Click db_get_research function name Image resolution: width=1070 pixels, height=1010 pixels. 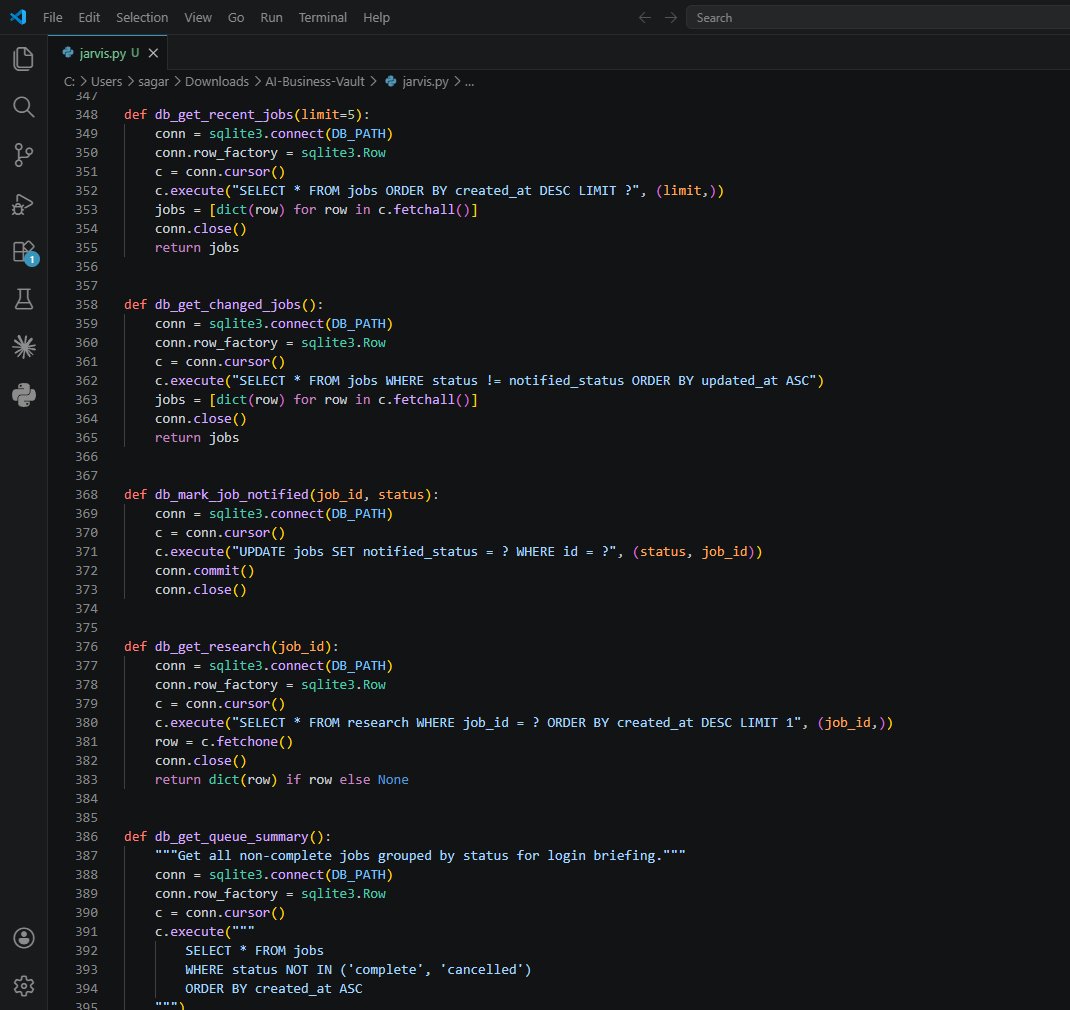point(212,646)
